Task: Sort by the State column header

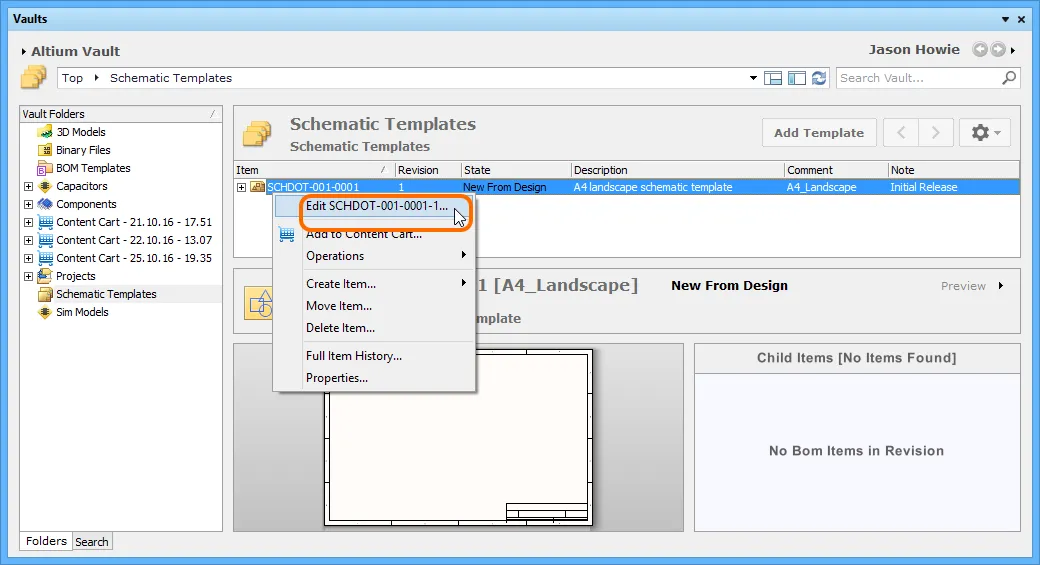Action: tap(516, 170)
